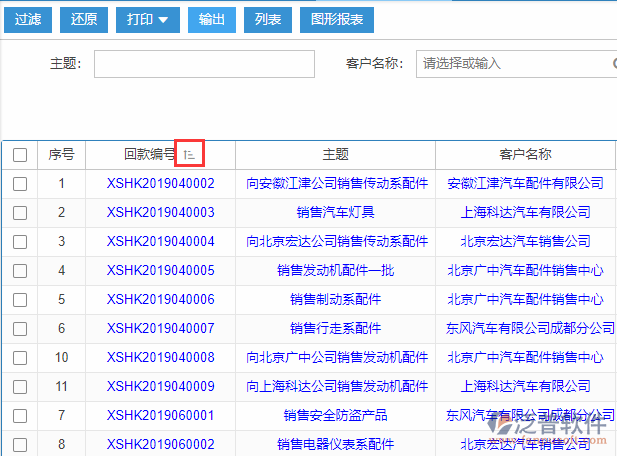Click the sort icon in 回款编号 header
Viewport: 617px width, 456px height.
pos(190,154)
